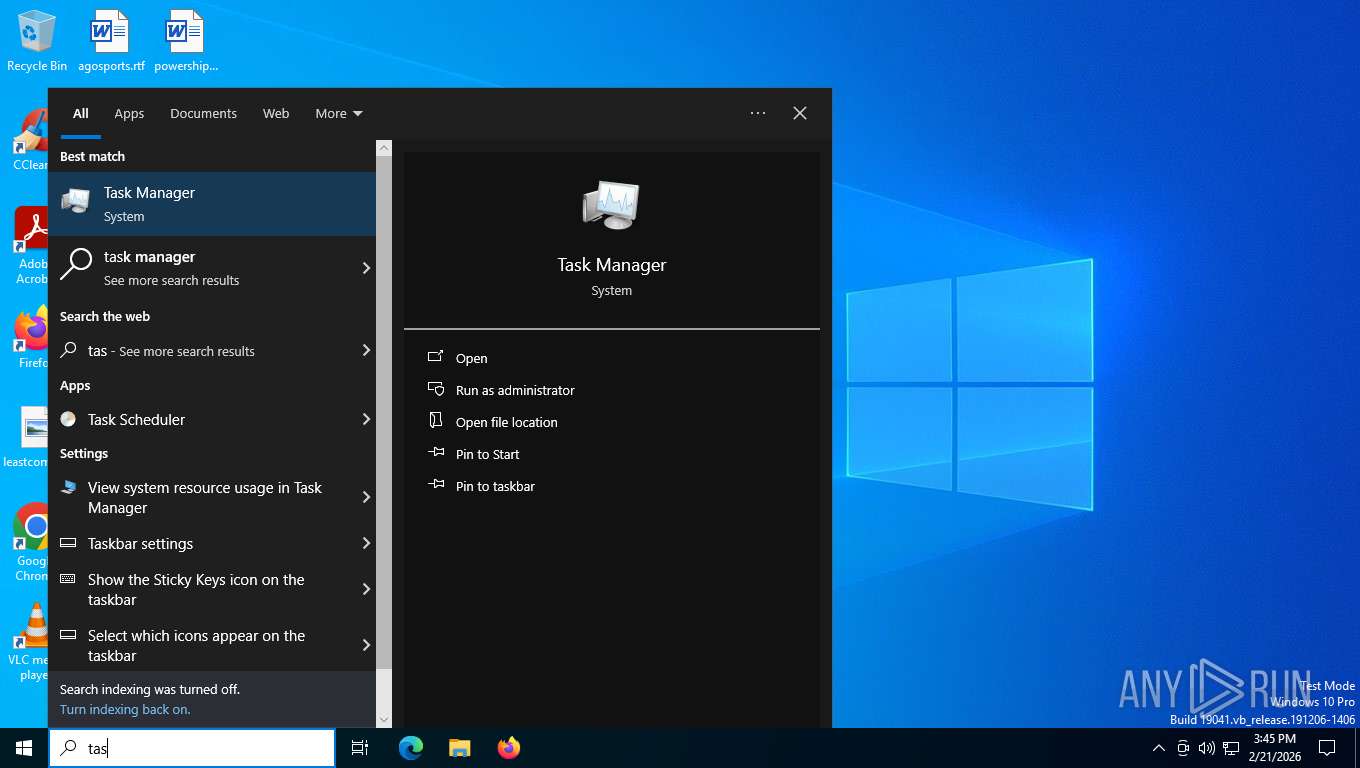Screen dimensions: 1360x768
Task: Open the Windows Start button
Action: tap(24, 748)
